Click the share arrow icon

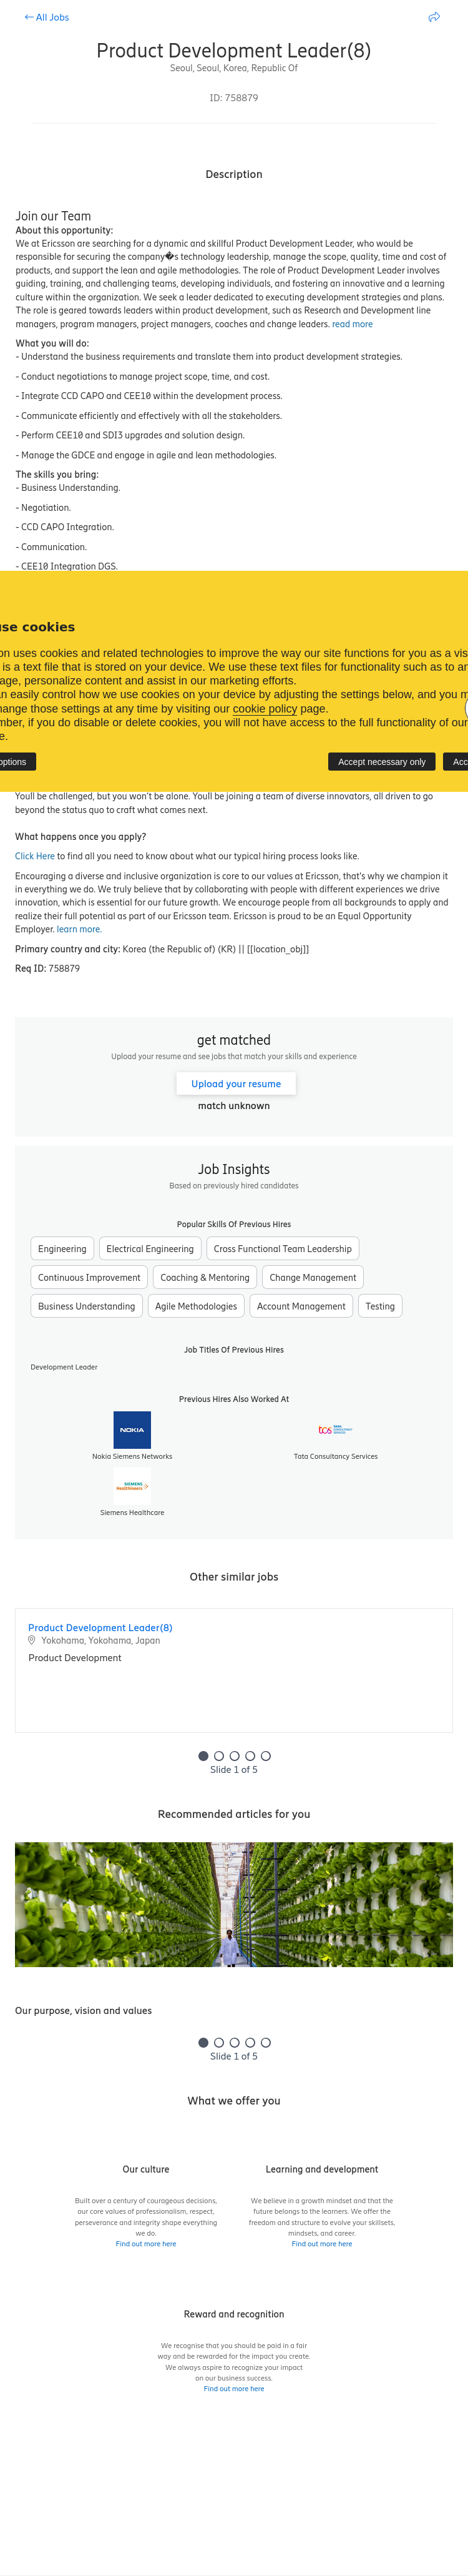click(x=434, y=17)
